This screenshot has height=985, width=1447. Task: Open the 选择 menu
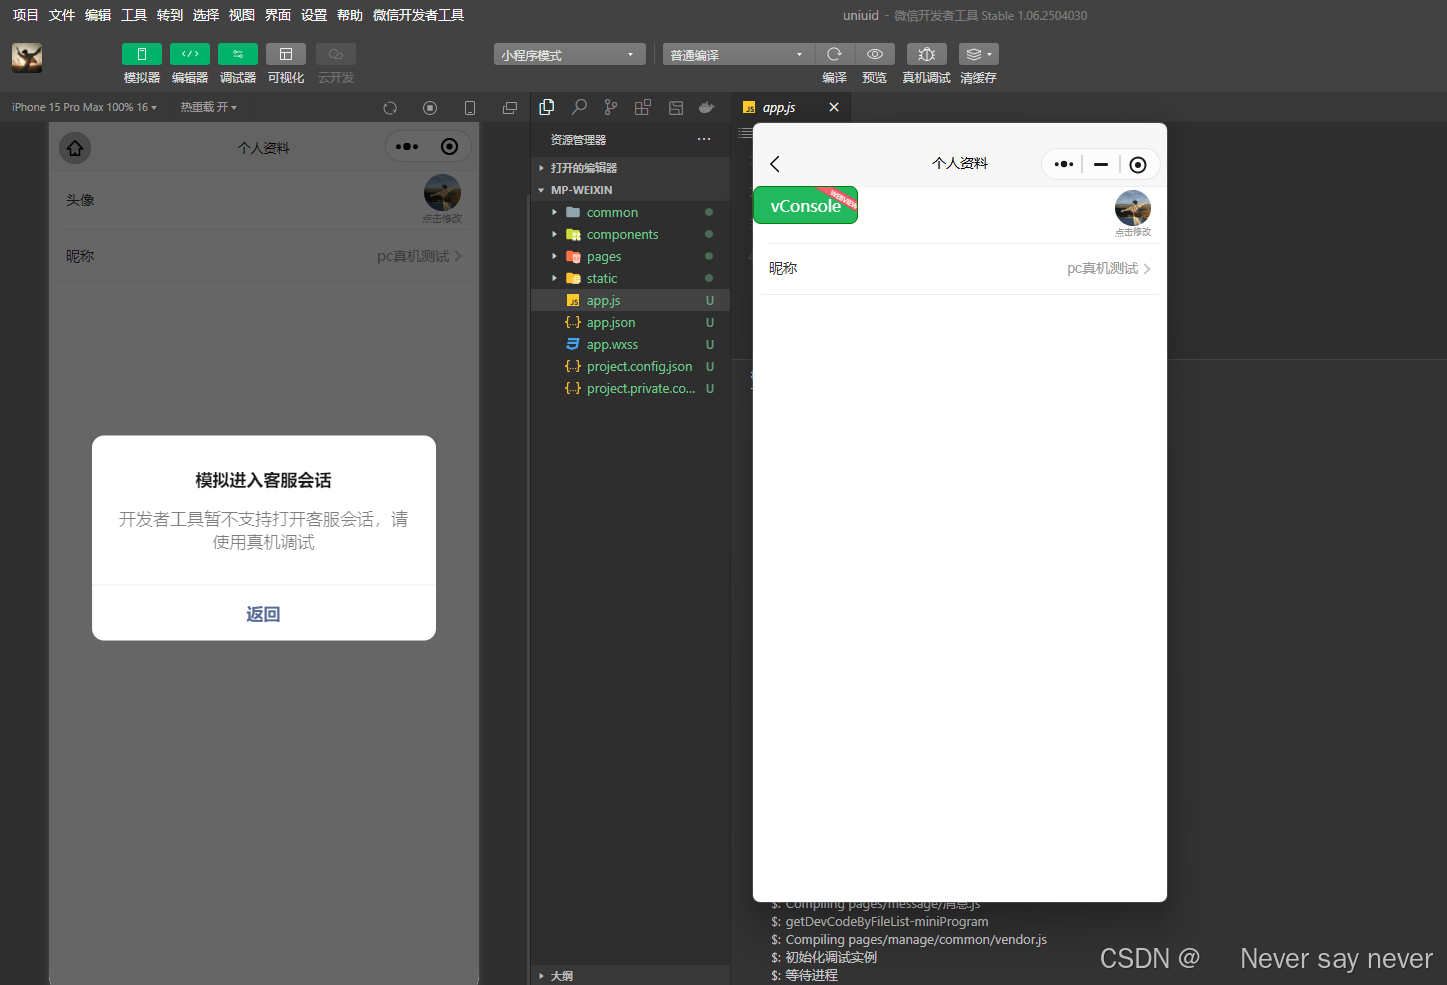click(x=205, y=15)
